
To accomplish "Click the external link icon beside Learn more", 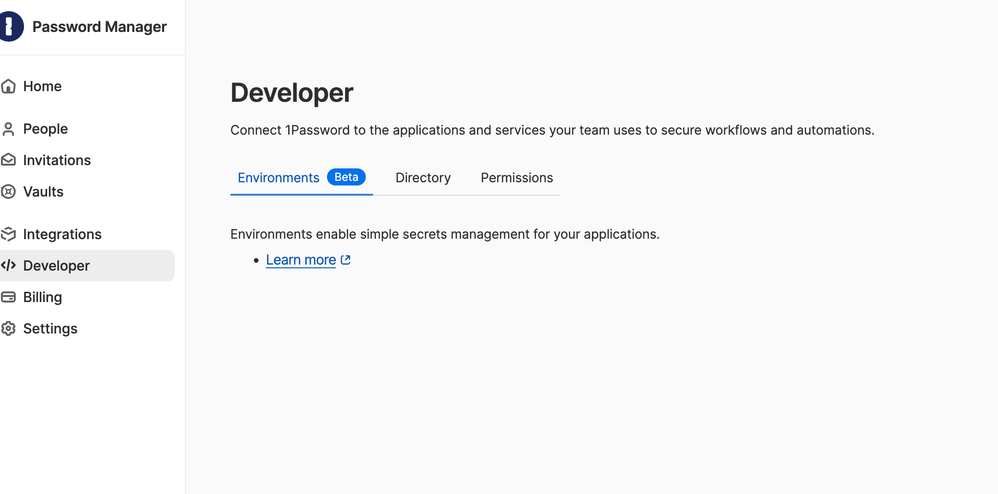I will [346, 260].
